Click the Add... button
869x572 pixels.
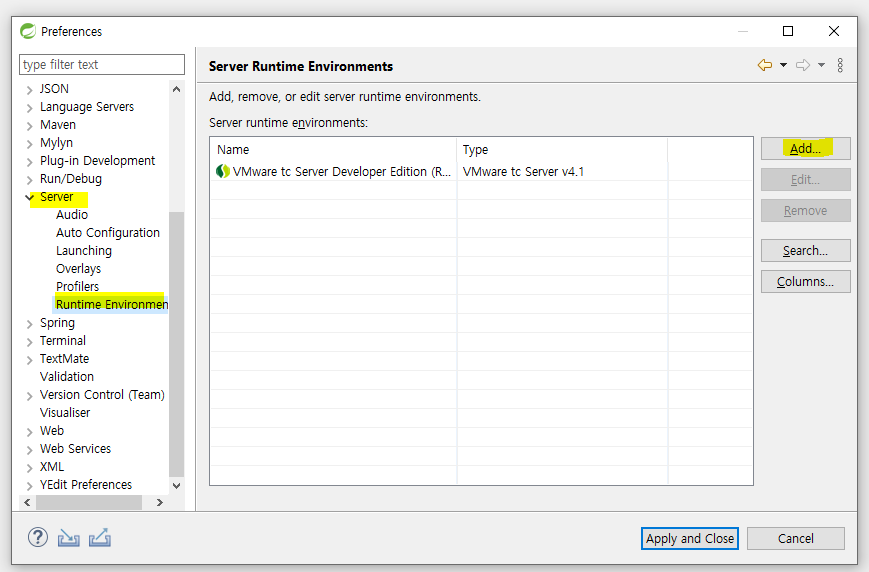point(805,149)
